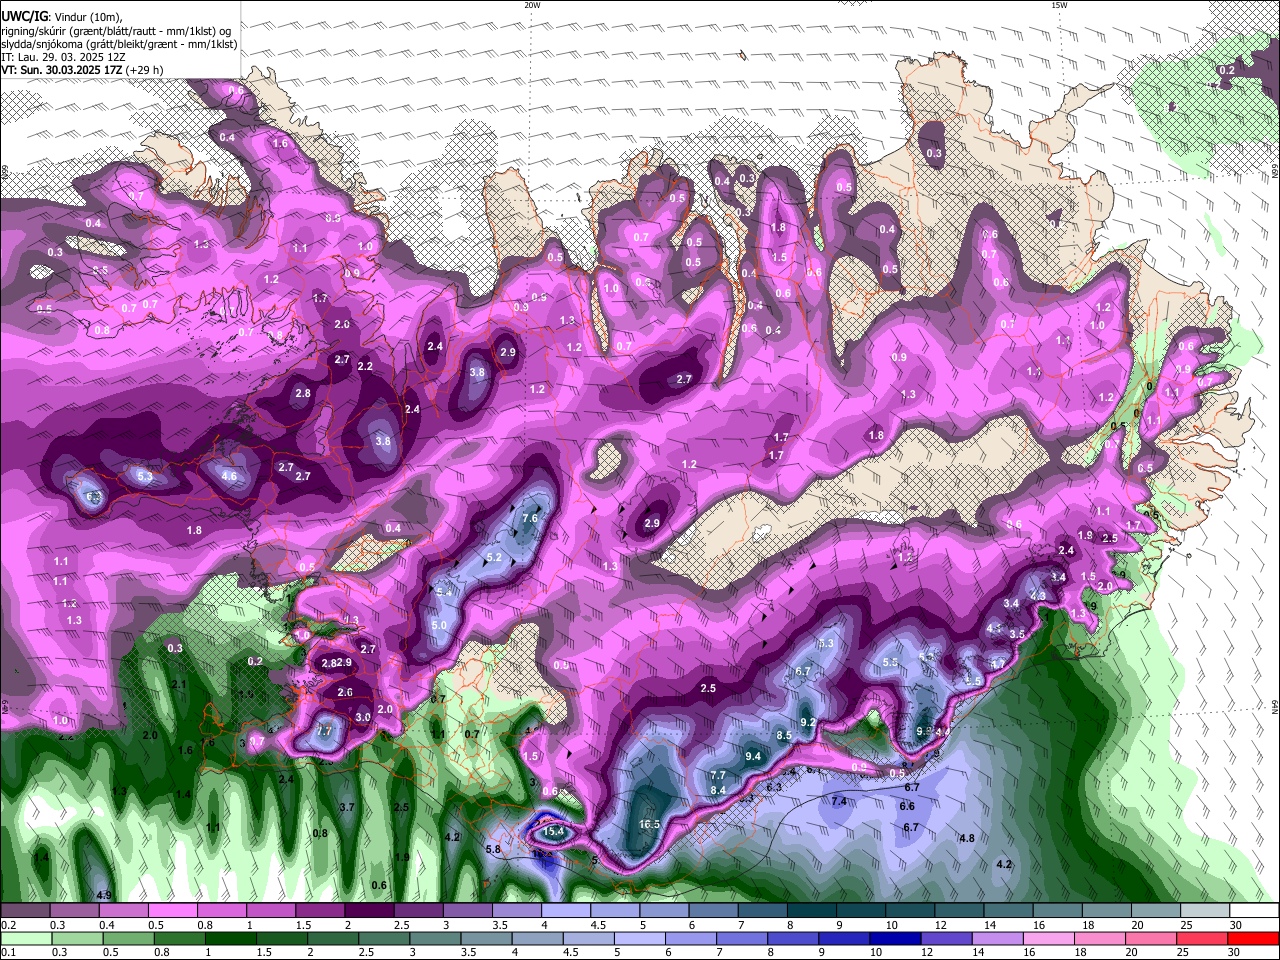1280x960 pixels.
Task: Click the 15W longitude label
Action: tap(1058, 5)
